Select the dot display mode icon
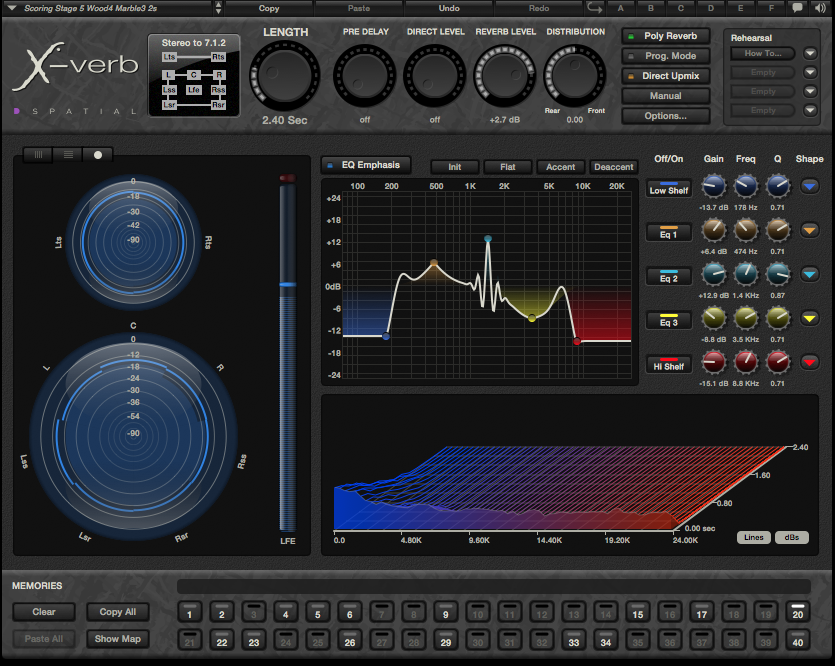Viewport: 835px width, 666px height. pos(96,155)
